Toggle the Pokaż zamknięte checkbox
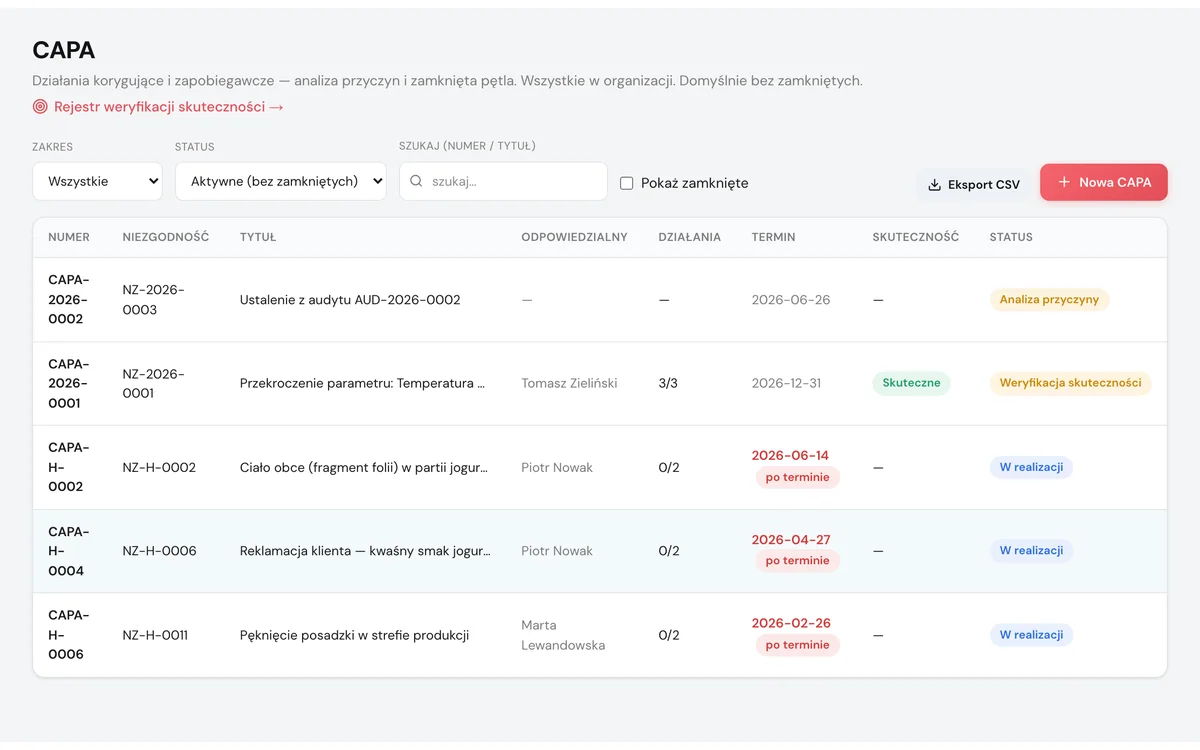Image resolution: width=1200 pixels, height=750 pixels. [x=627, y=183]
